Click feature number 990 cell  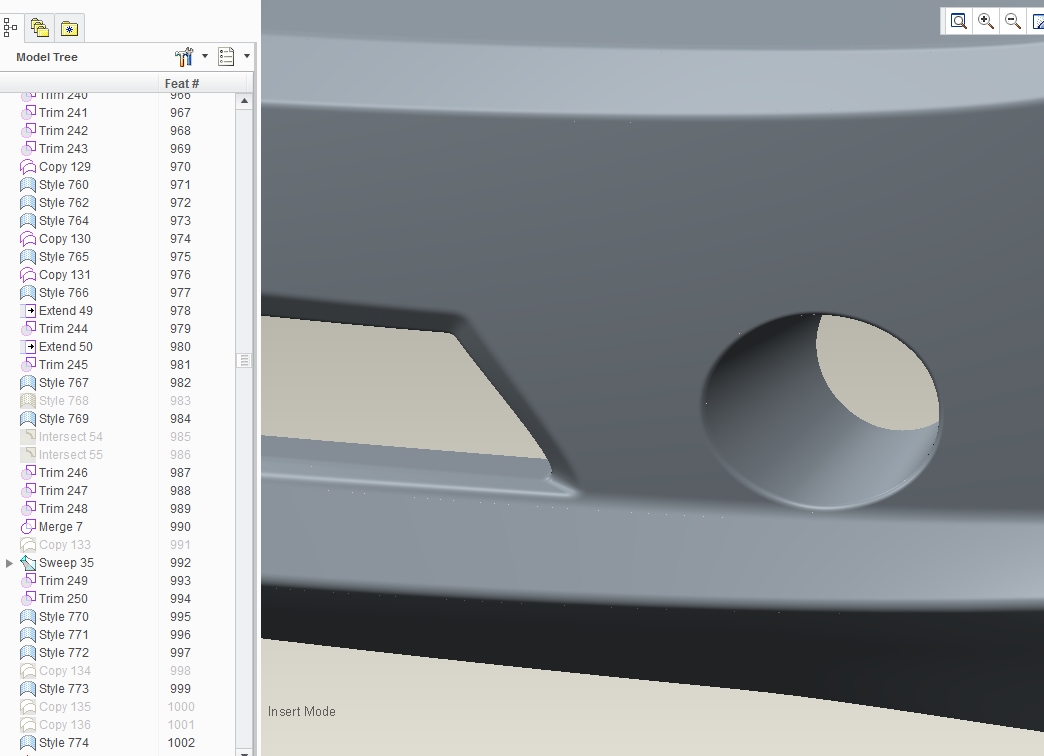pyautogui.click(x=180, y=526)
